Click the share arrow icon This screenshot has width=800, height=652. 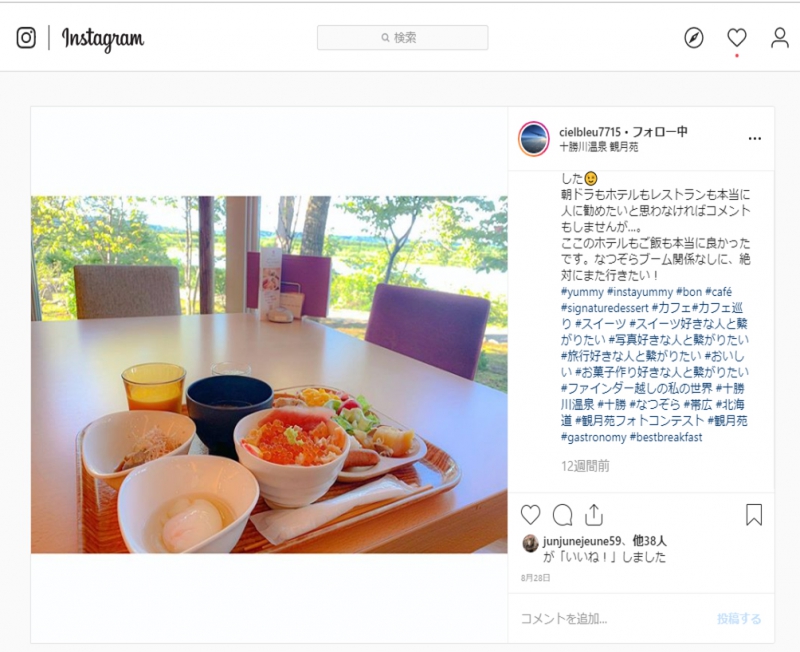[x=594, y=515]
